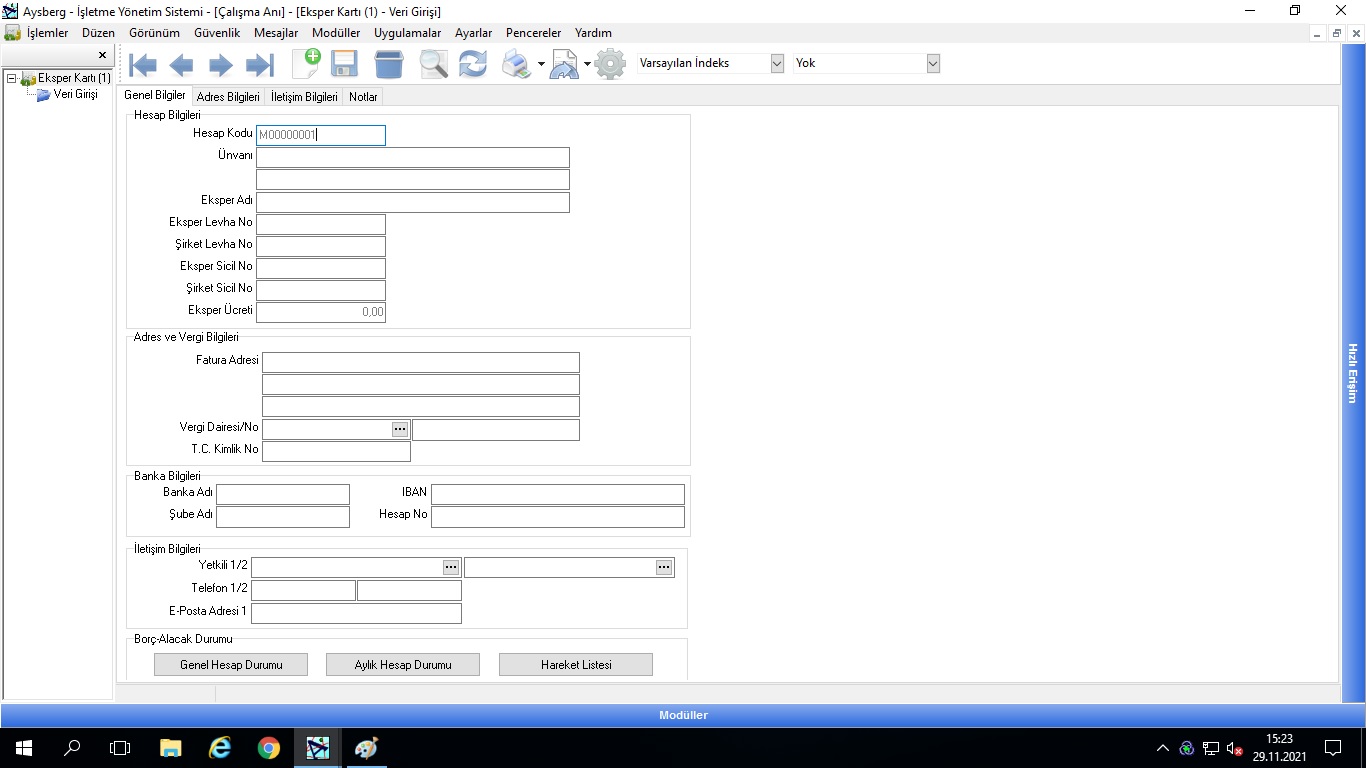Create a new record with plus icon
1366x768 pixels.
point(306,64)
